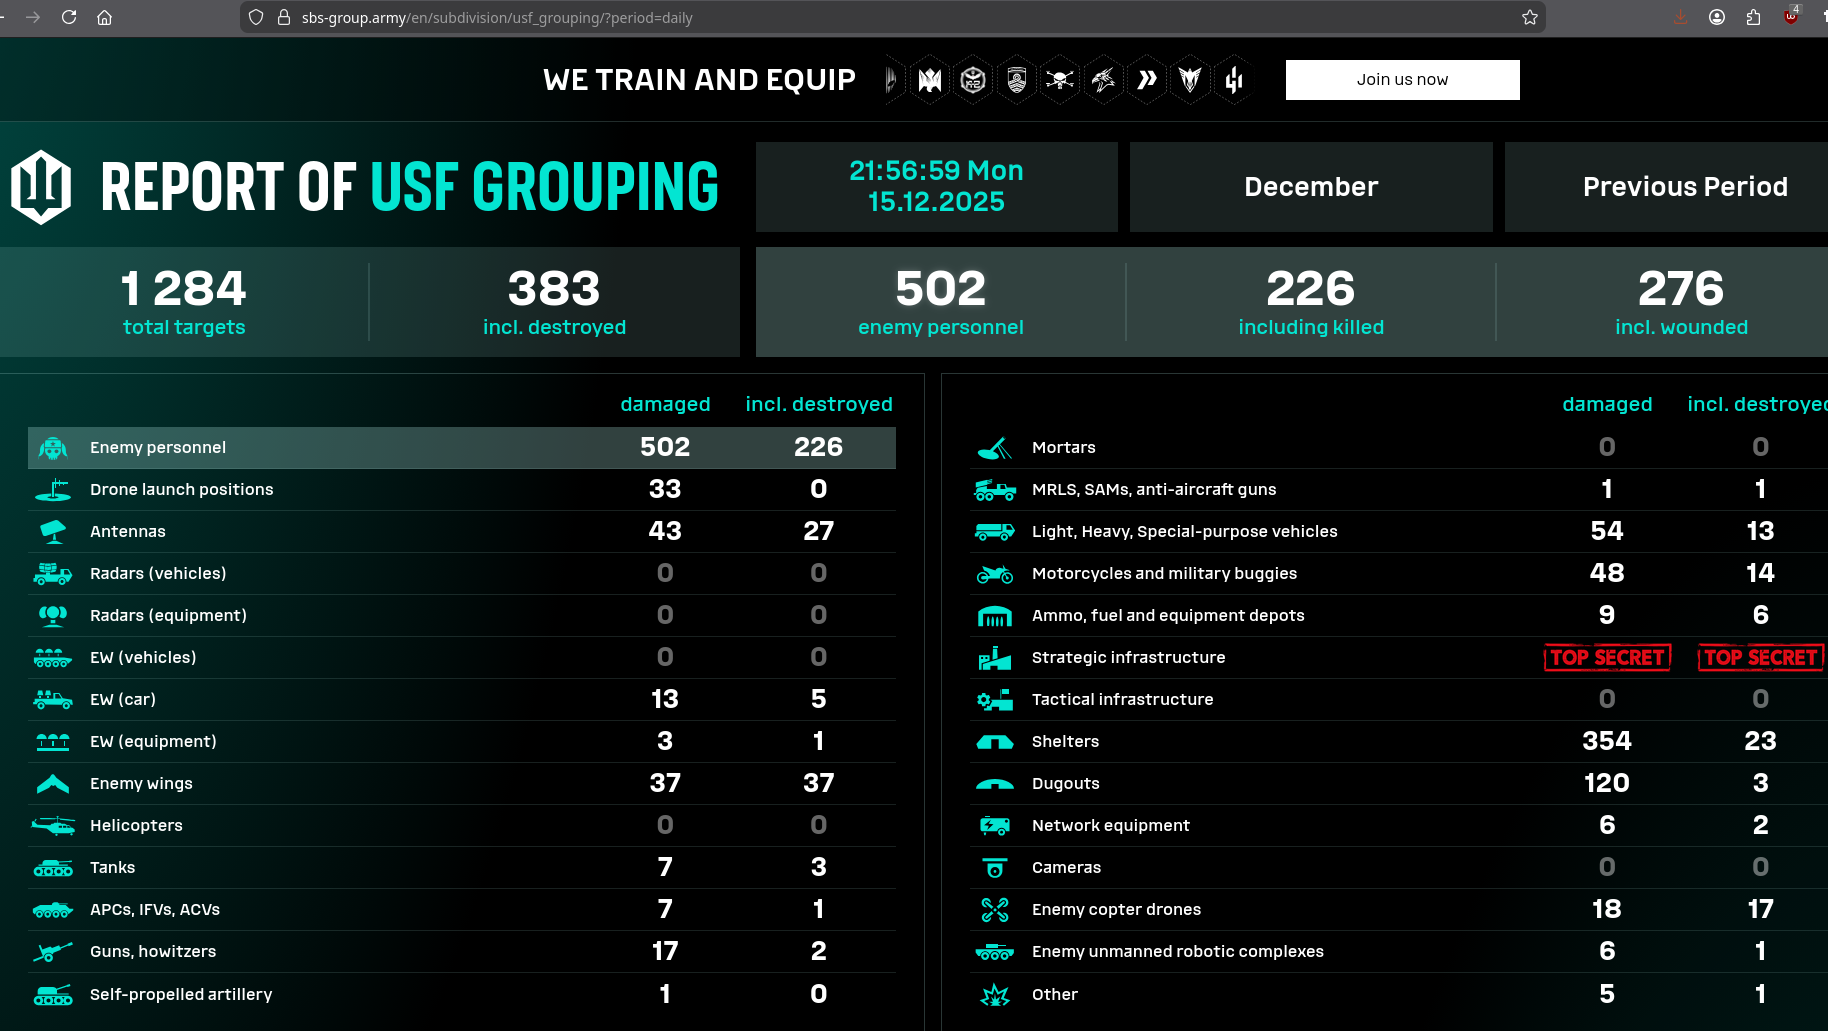Click the Dugouts row label

click(x=1066, y=784)
